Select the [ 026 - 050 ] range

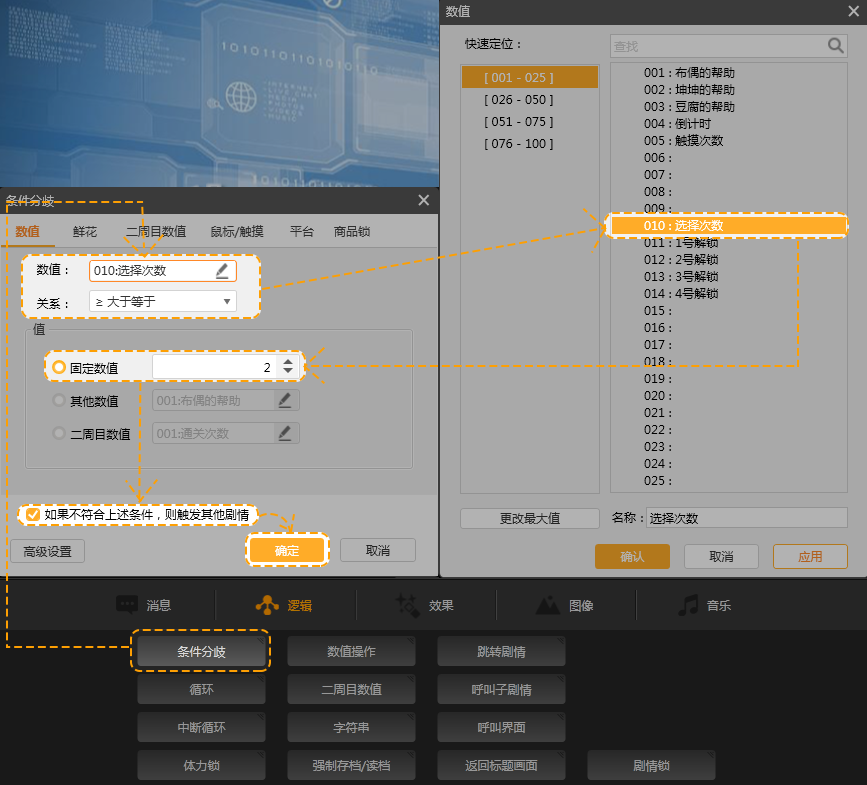coord(518,100)
